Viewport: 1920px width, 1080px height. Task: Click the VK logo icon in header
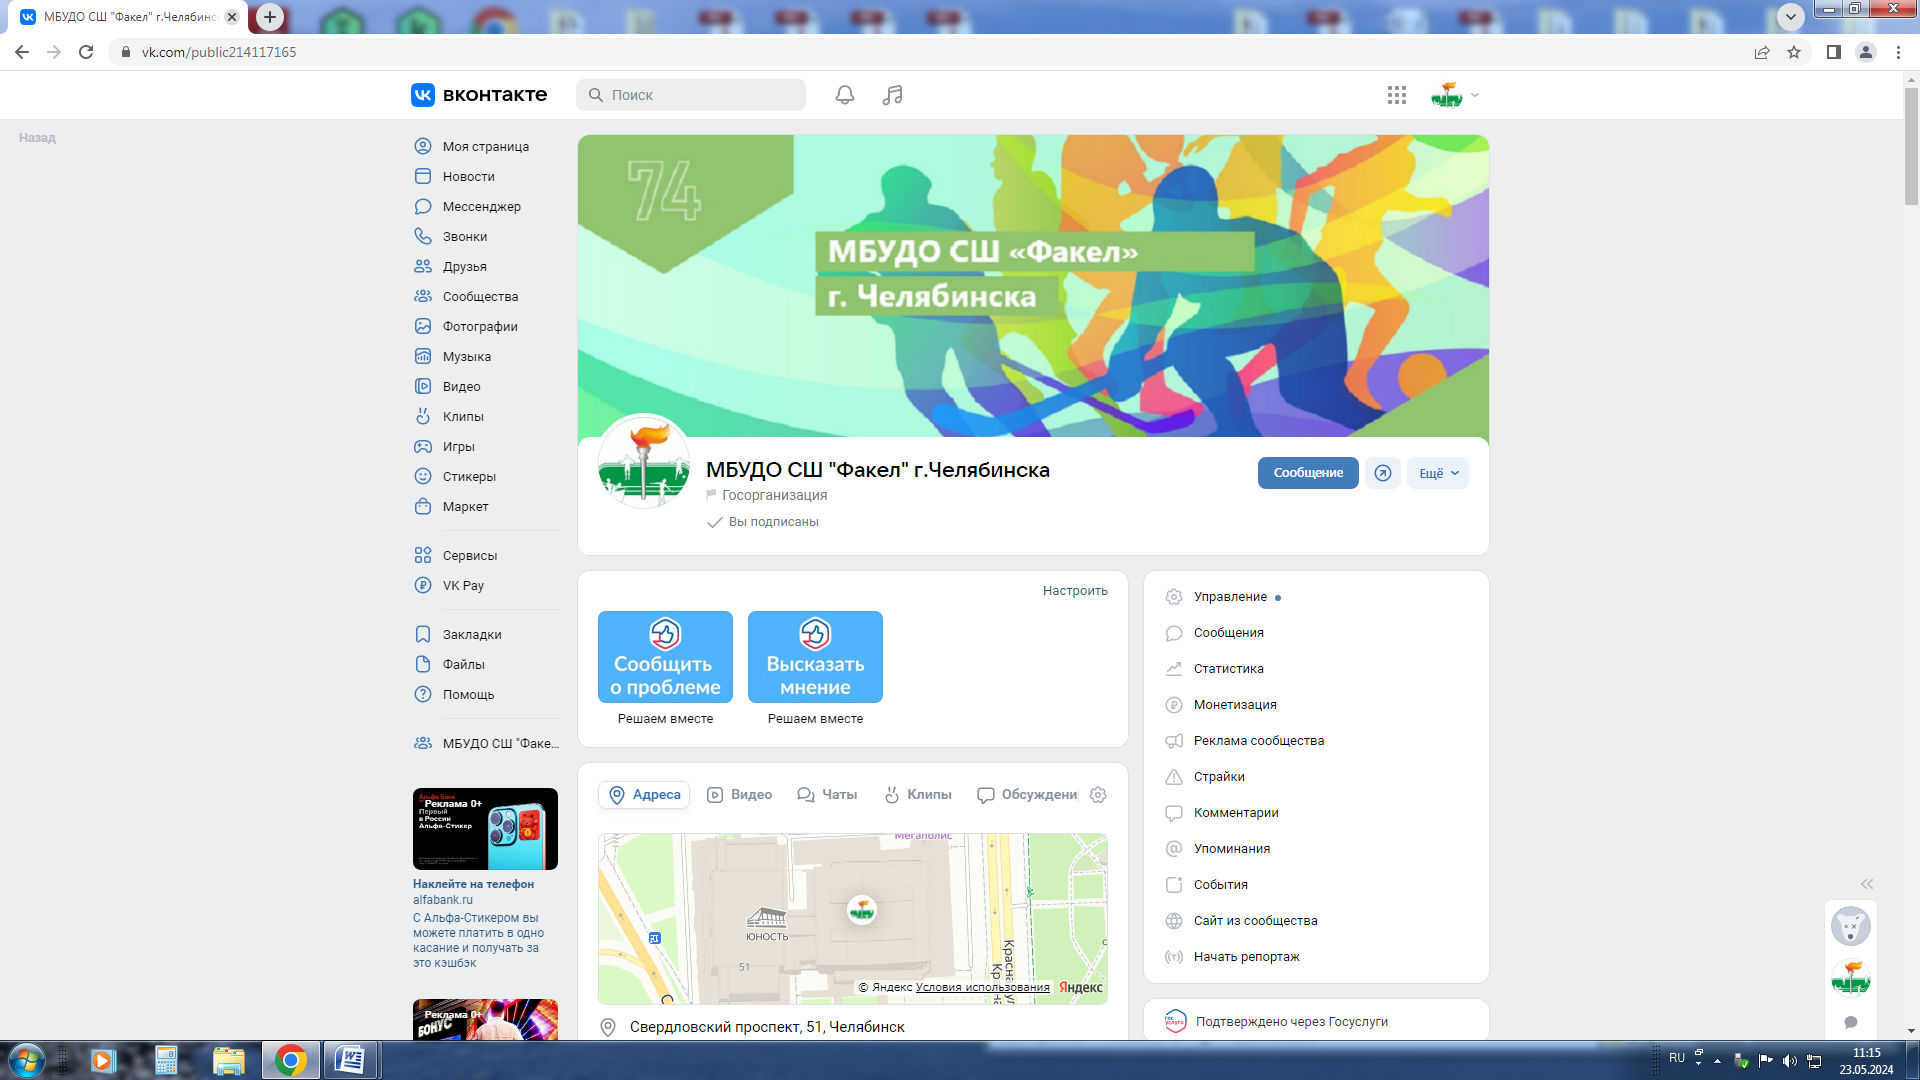click(423, 95)
